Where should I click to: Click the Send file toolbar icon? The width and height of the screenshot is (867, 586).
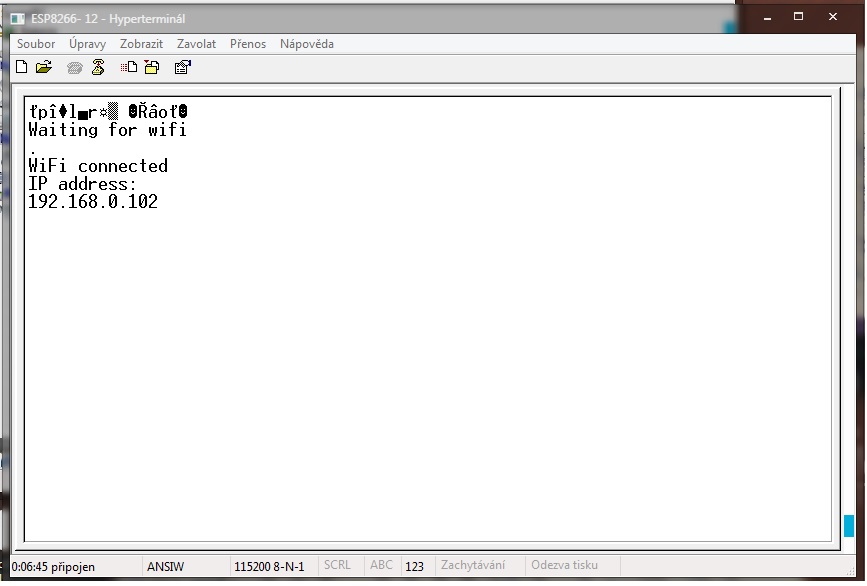(x=129, y=68)
